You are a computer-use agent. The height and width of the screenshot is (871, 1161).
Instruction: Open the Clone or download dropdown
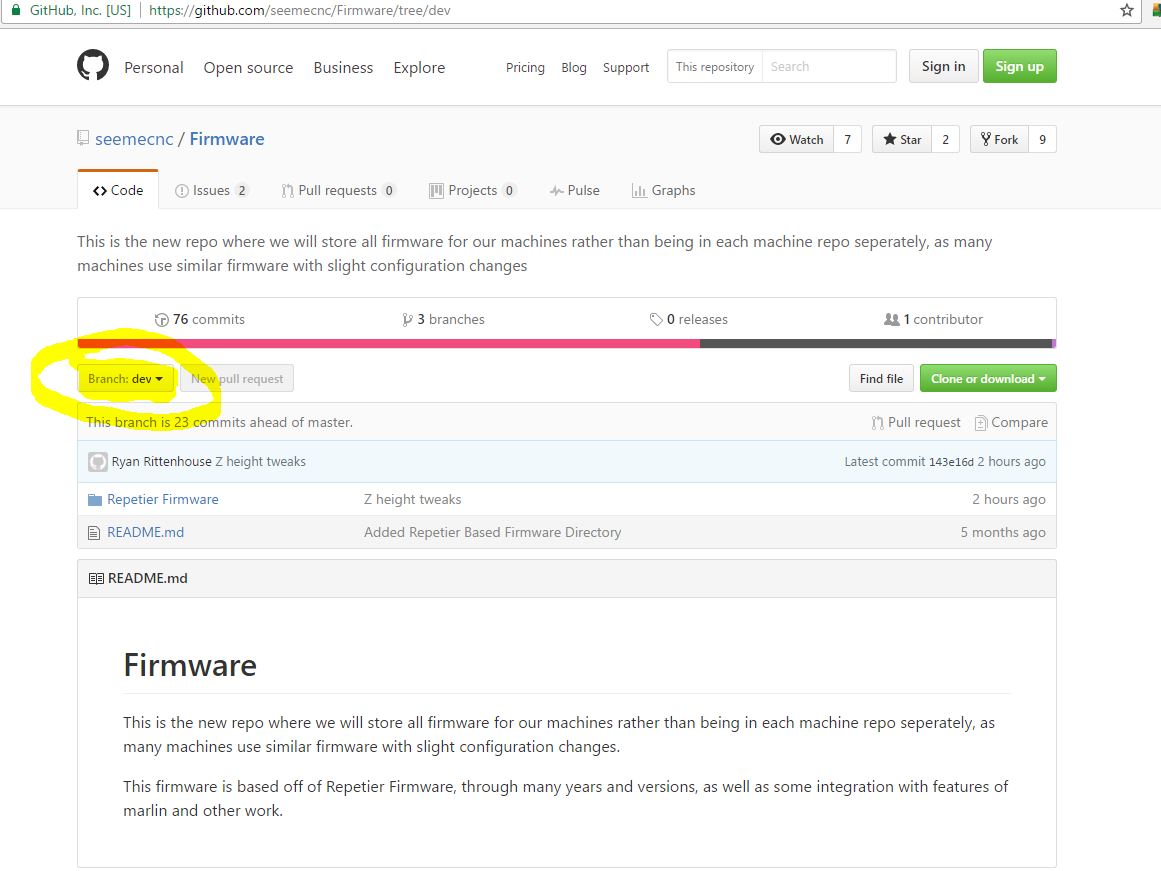[987, 378]
